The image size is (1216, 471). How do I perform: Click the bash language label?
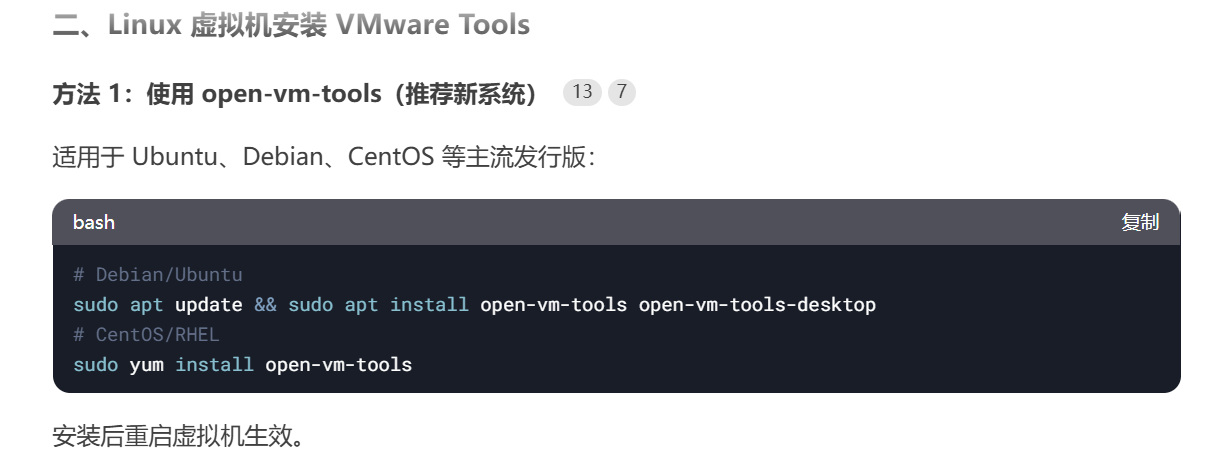(x=94, y=222)
